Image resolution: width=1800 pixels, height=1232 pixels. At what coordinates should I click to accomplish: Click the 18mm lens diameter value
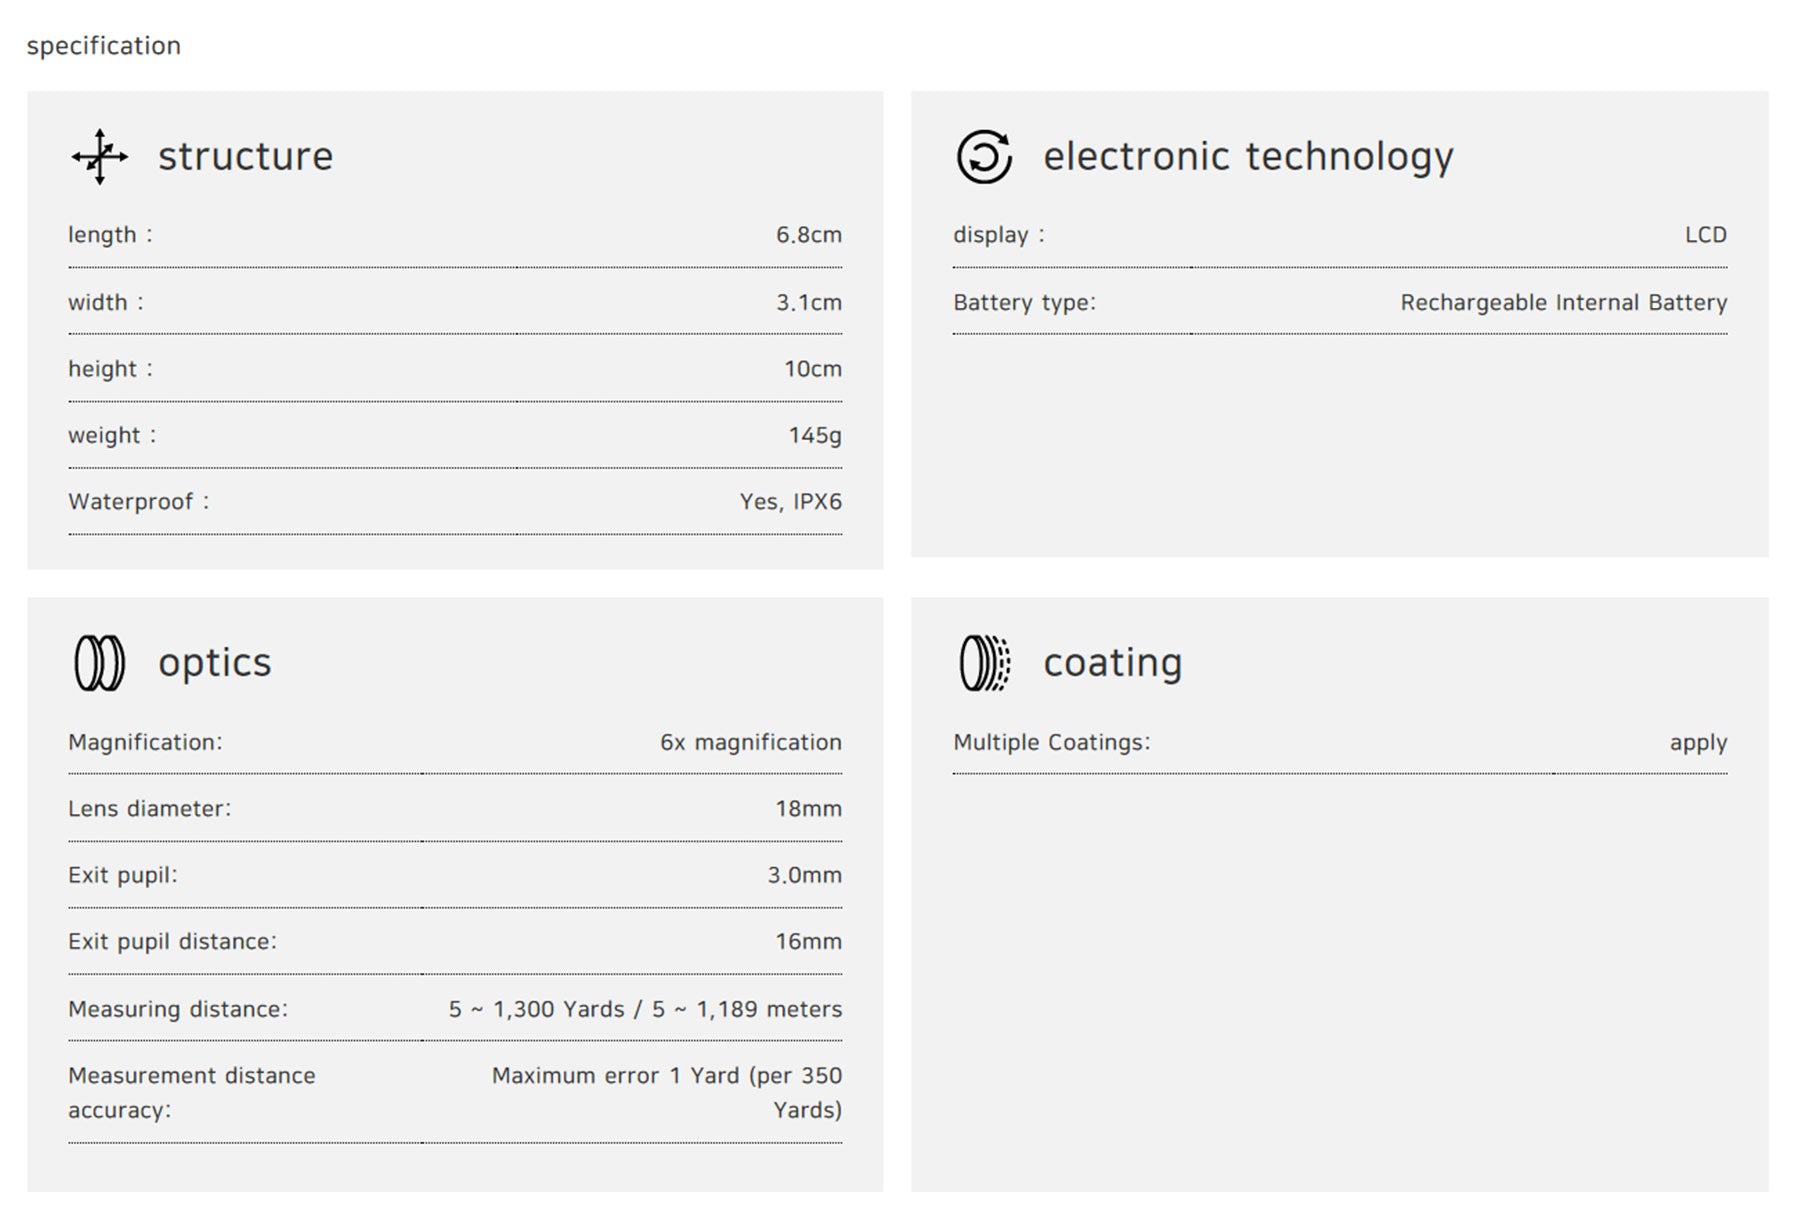(808, 809)
